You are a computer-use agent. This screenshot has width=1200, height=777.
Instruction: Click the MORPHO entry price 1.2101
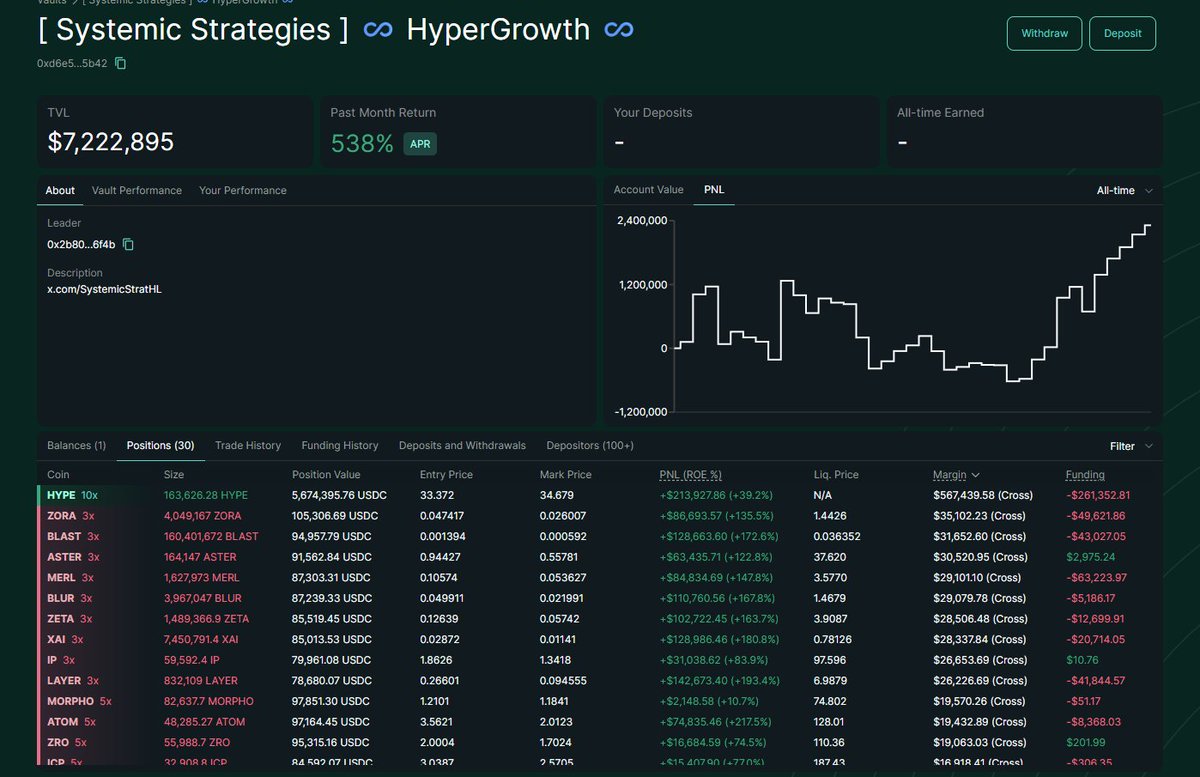pos(436,701)
